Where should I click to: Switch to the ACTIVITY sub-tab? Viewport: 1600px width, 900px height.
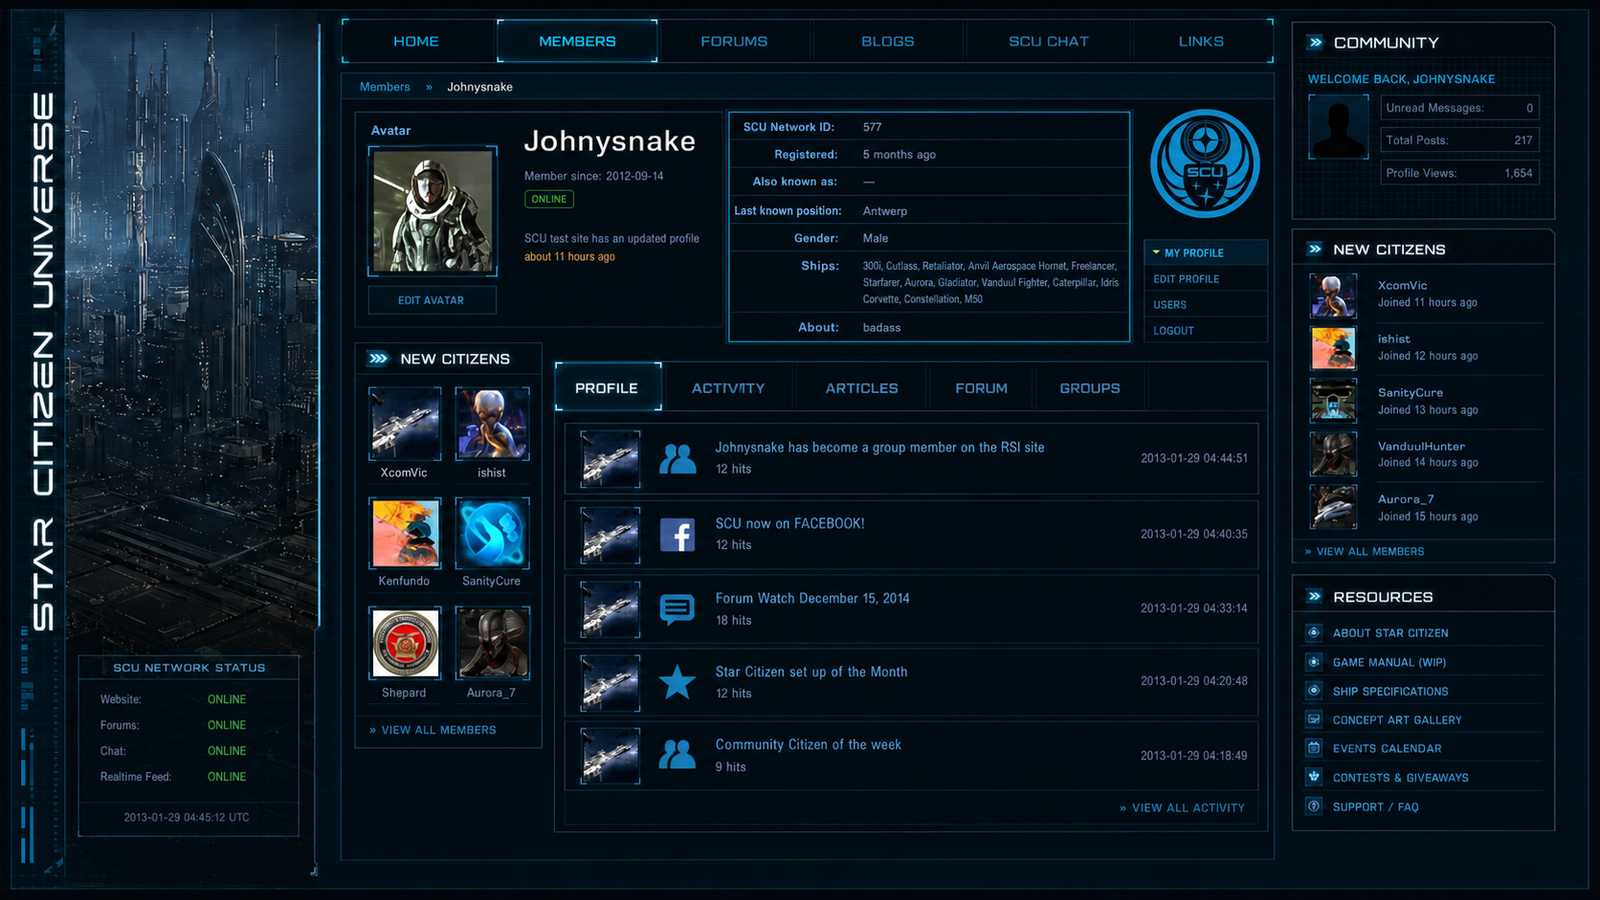pyautogui.click(x=728, y=388)
